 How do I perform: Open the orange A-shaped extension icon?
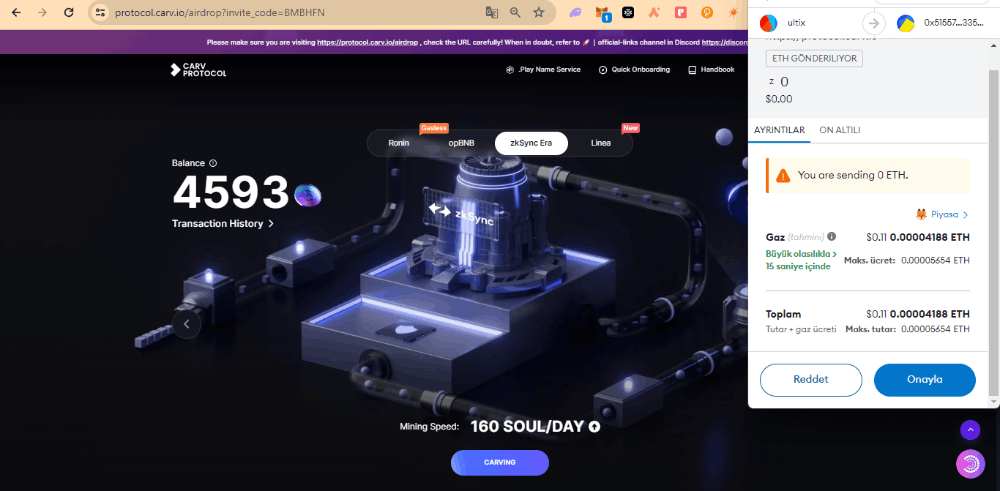(x=654, y=12)
